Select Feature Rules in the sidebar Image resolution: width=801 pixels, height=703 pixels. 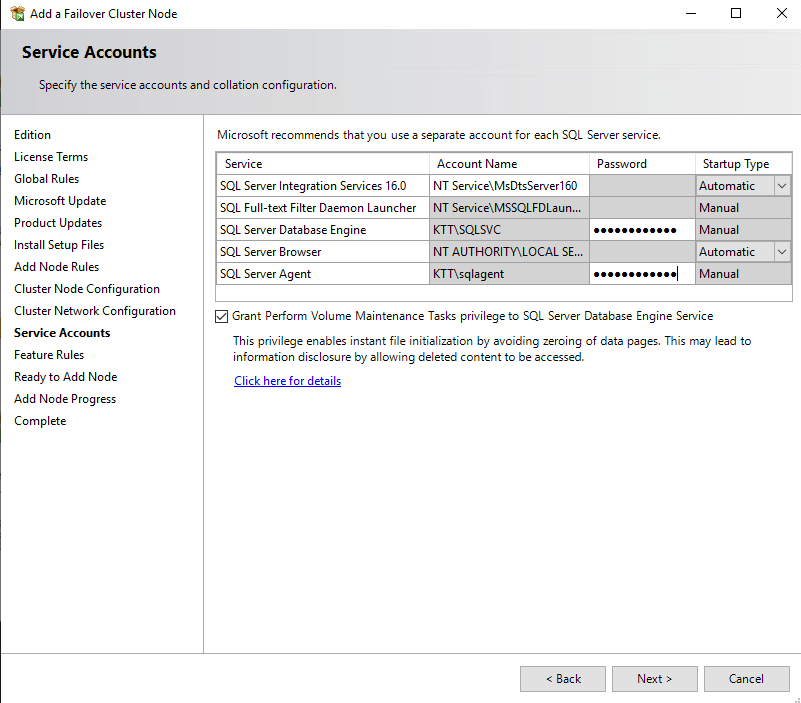tap(49, 355)
